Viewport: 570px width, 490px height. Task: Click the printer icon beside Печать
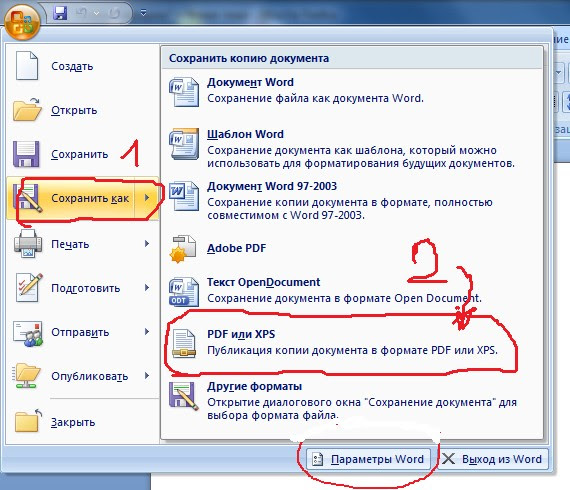(x=28, y=244)
